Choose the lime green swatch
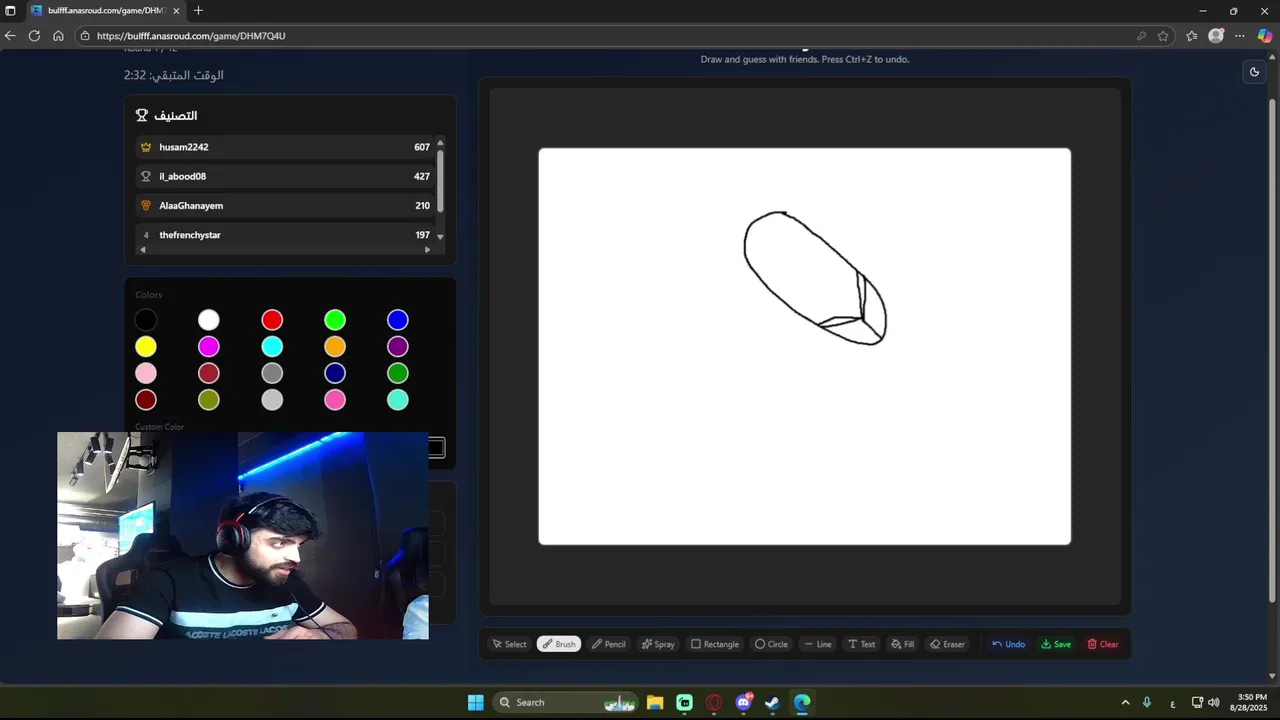 [335, 320]
